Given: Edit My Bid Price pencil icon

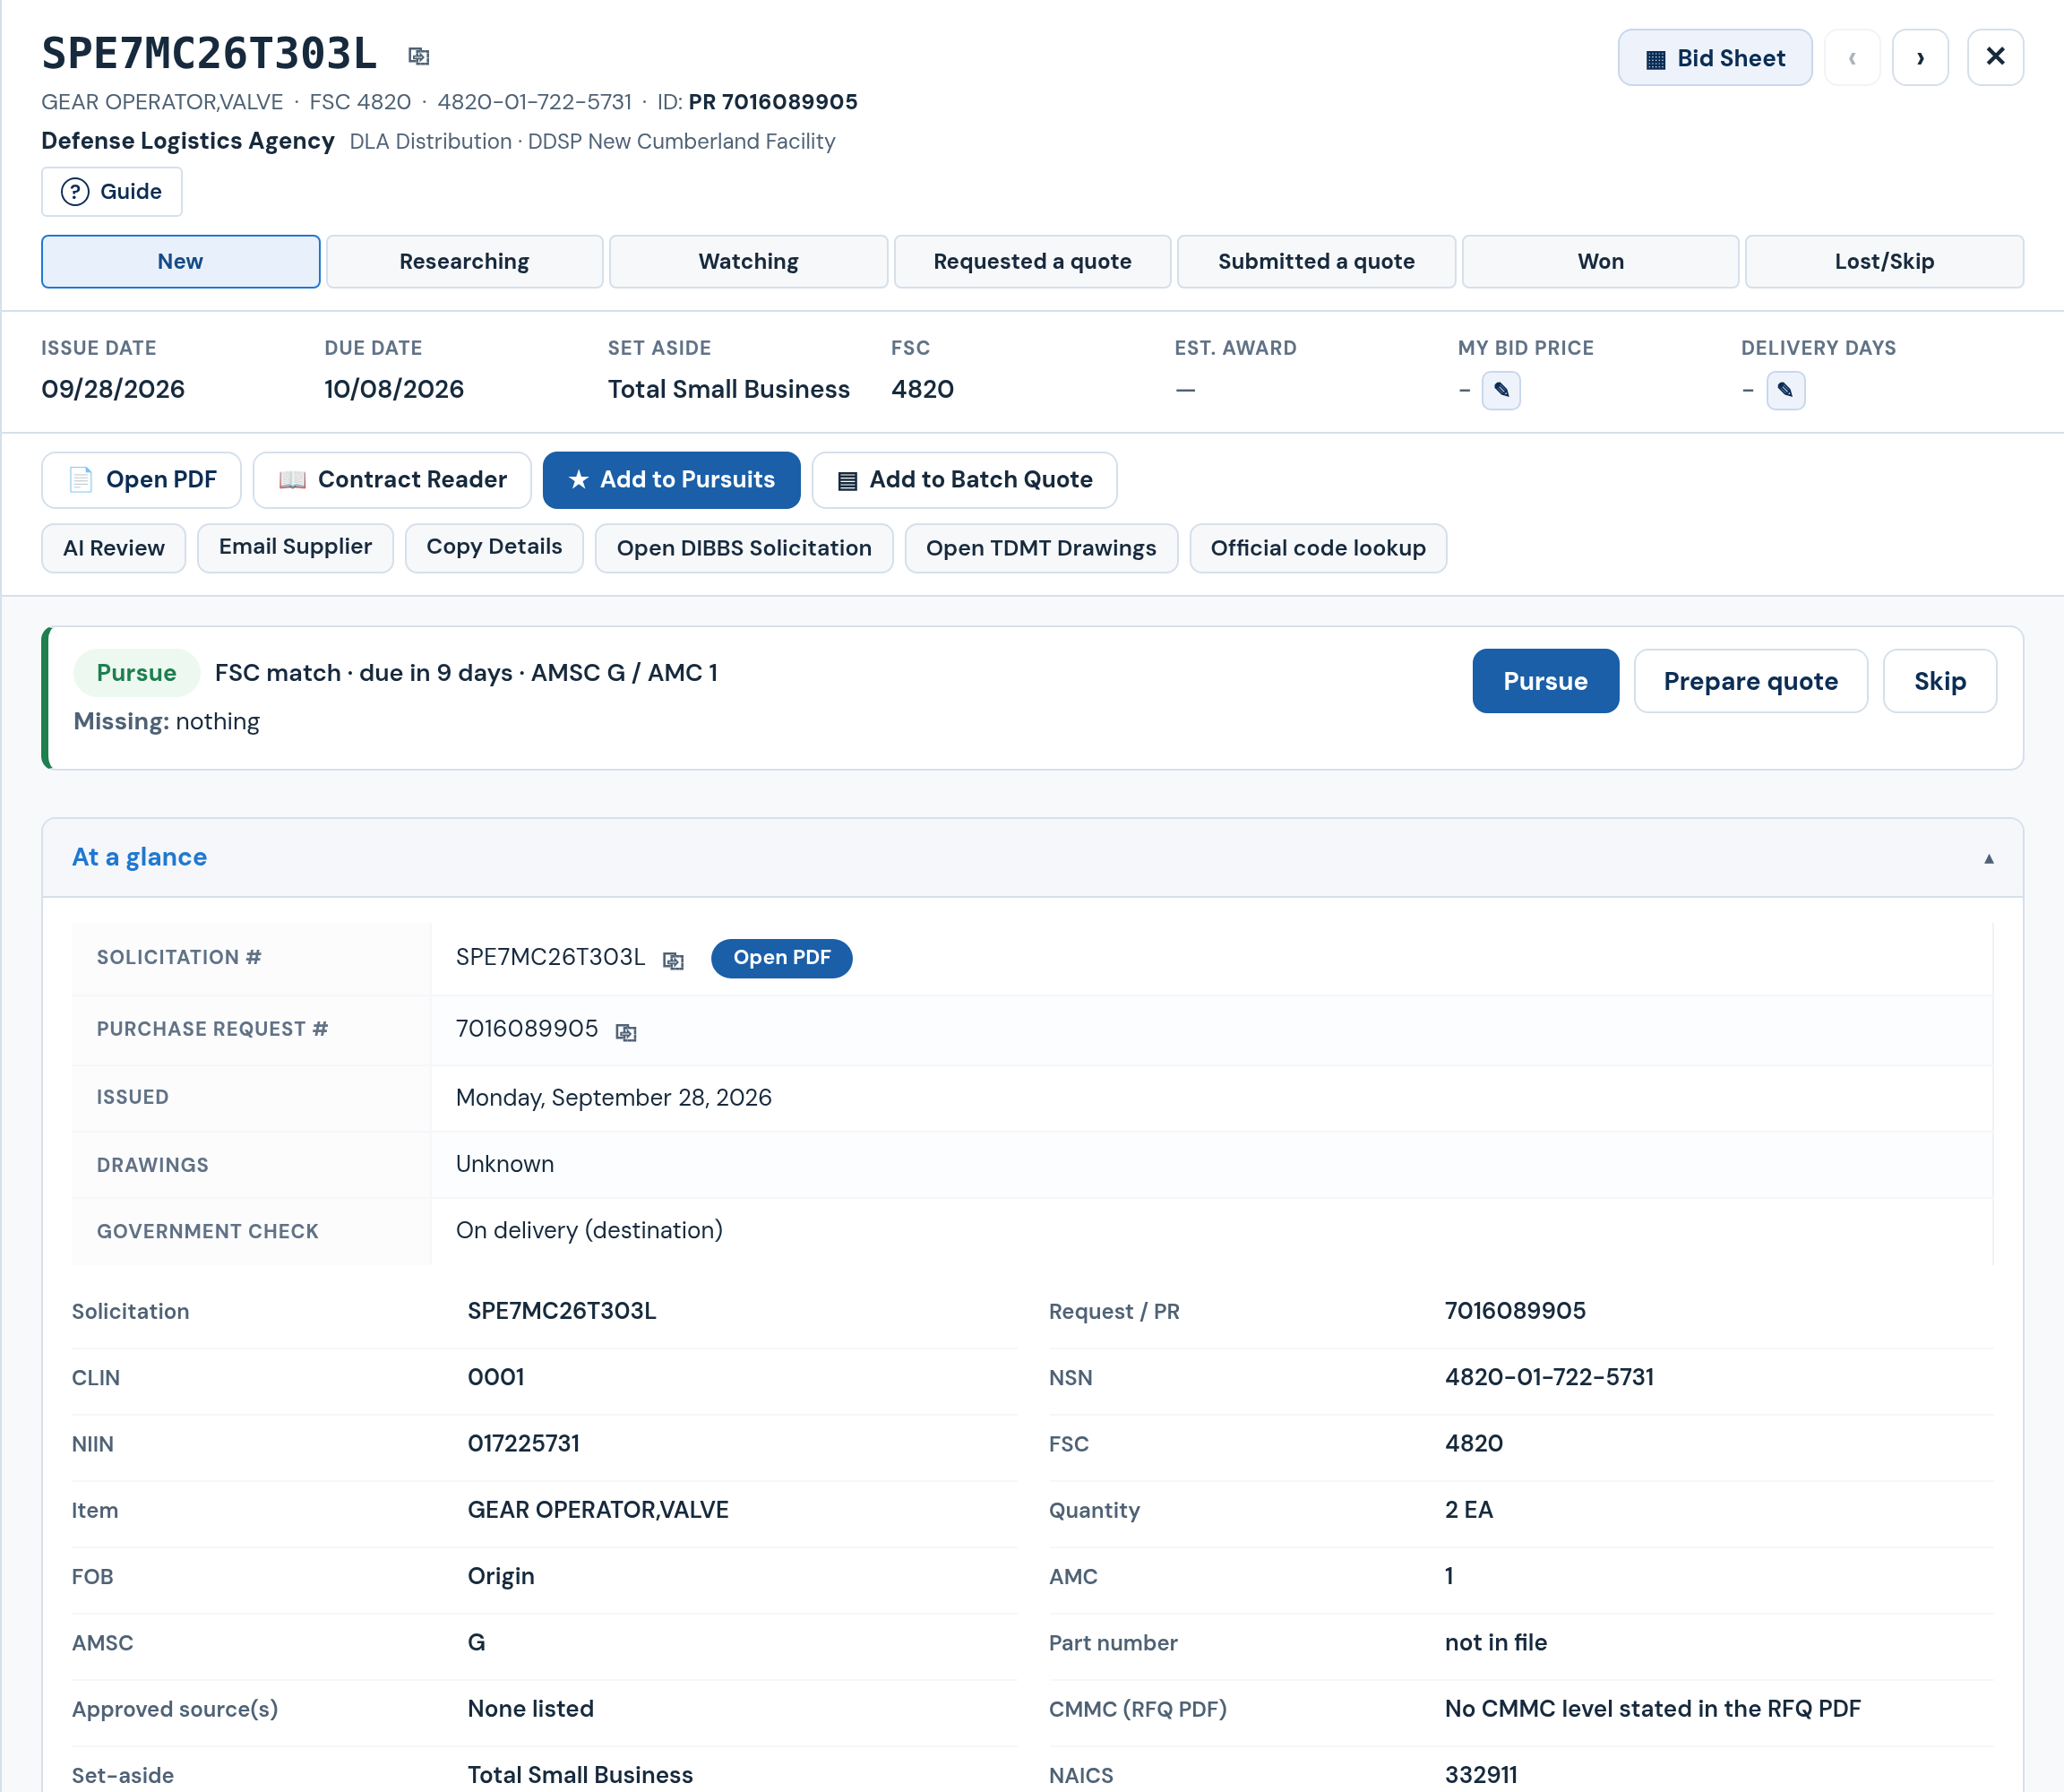Looking at the screenshot, I should tap(1501, 390).
